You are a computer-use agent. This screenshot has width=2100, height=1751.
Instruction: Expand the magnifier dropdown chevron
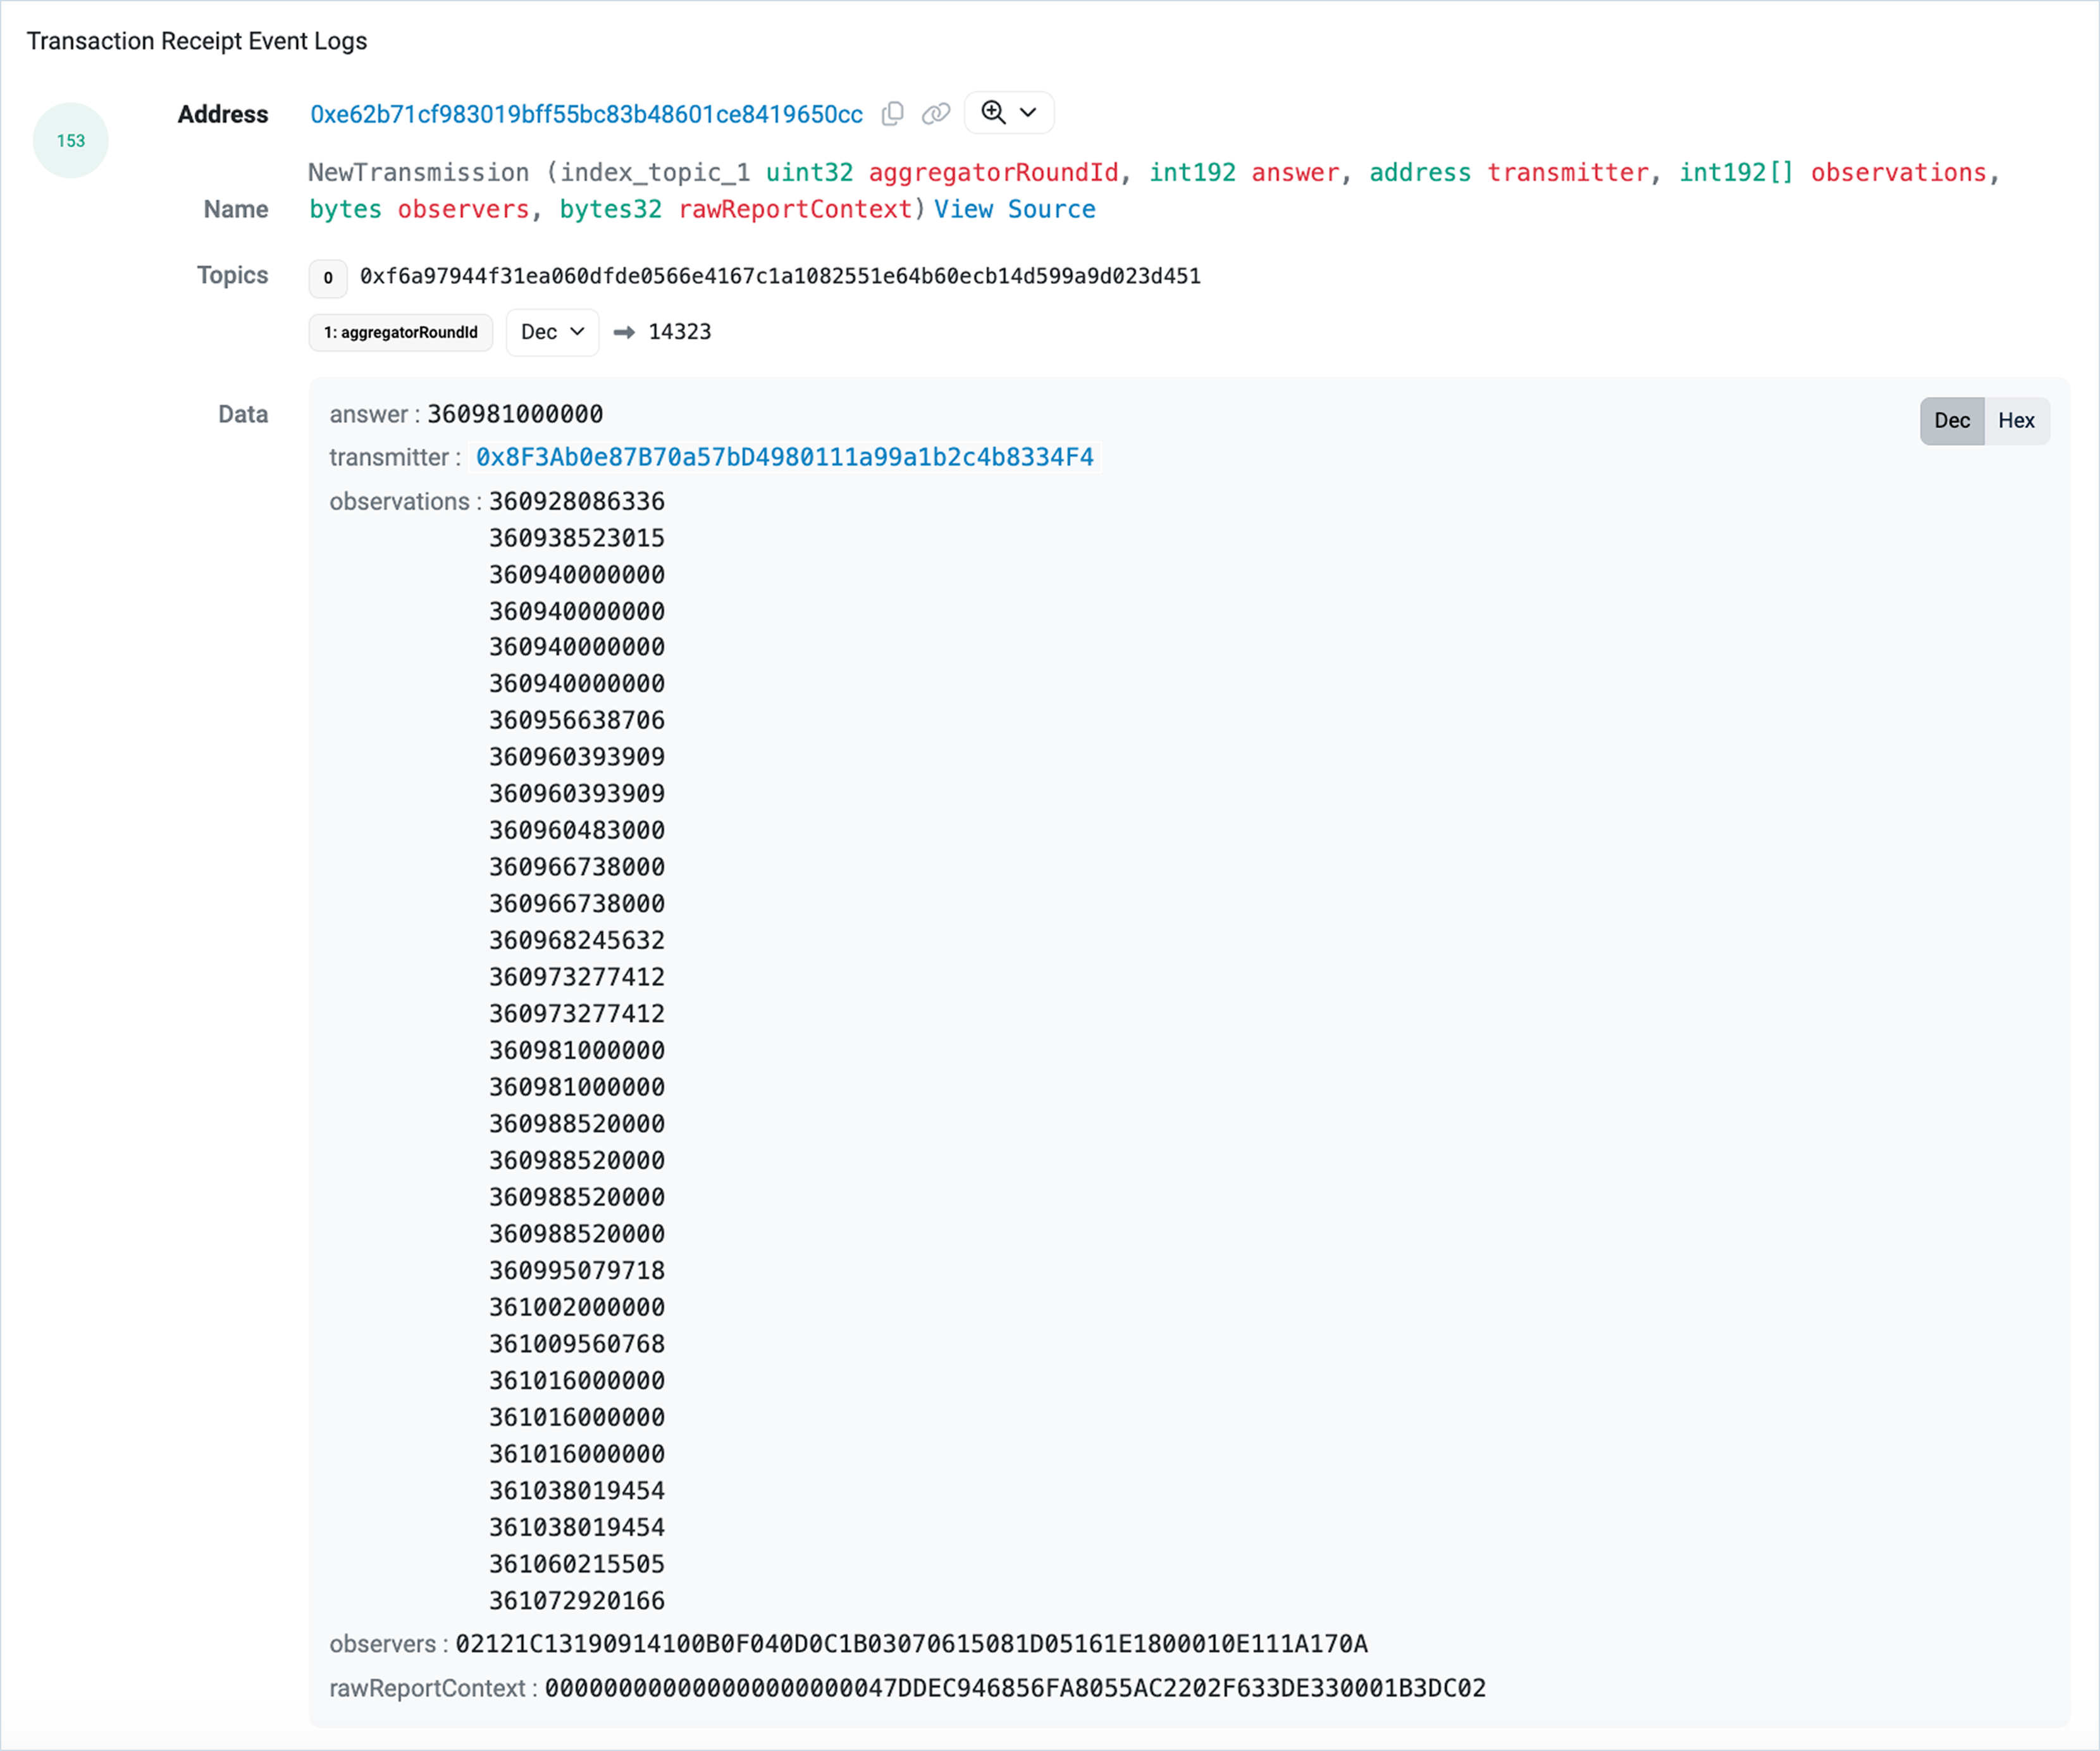pos(1028,112)
